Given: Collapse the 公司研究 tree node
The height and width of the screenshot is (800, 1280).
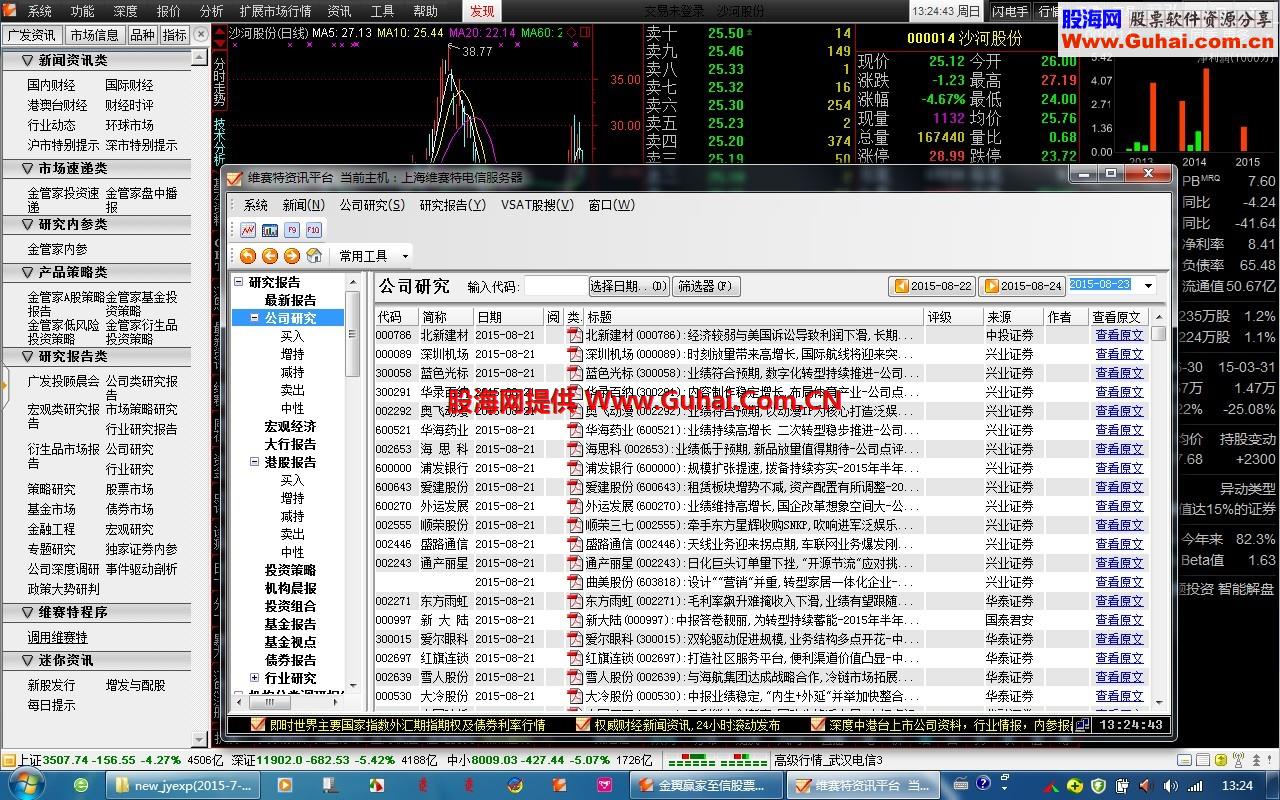Looking at the screenshot, I should (254, 318).
